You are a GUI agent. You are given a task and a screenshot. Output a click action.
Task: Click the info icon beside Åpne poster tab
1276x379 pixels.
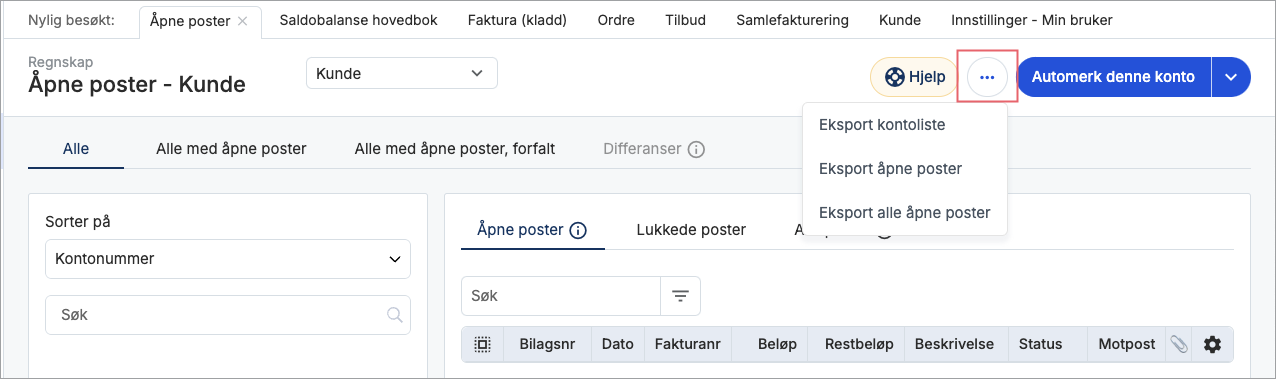coord(578,230)
